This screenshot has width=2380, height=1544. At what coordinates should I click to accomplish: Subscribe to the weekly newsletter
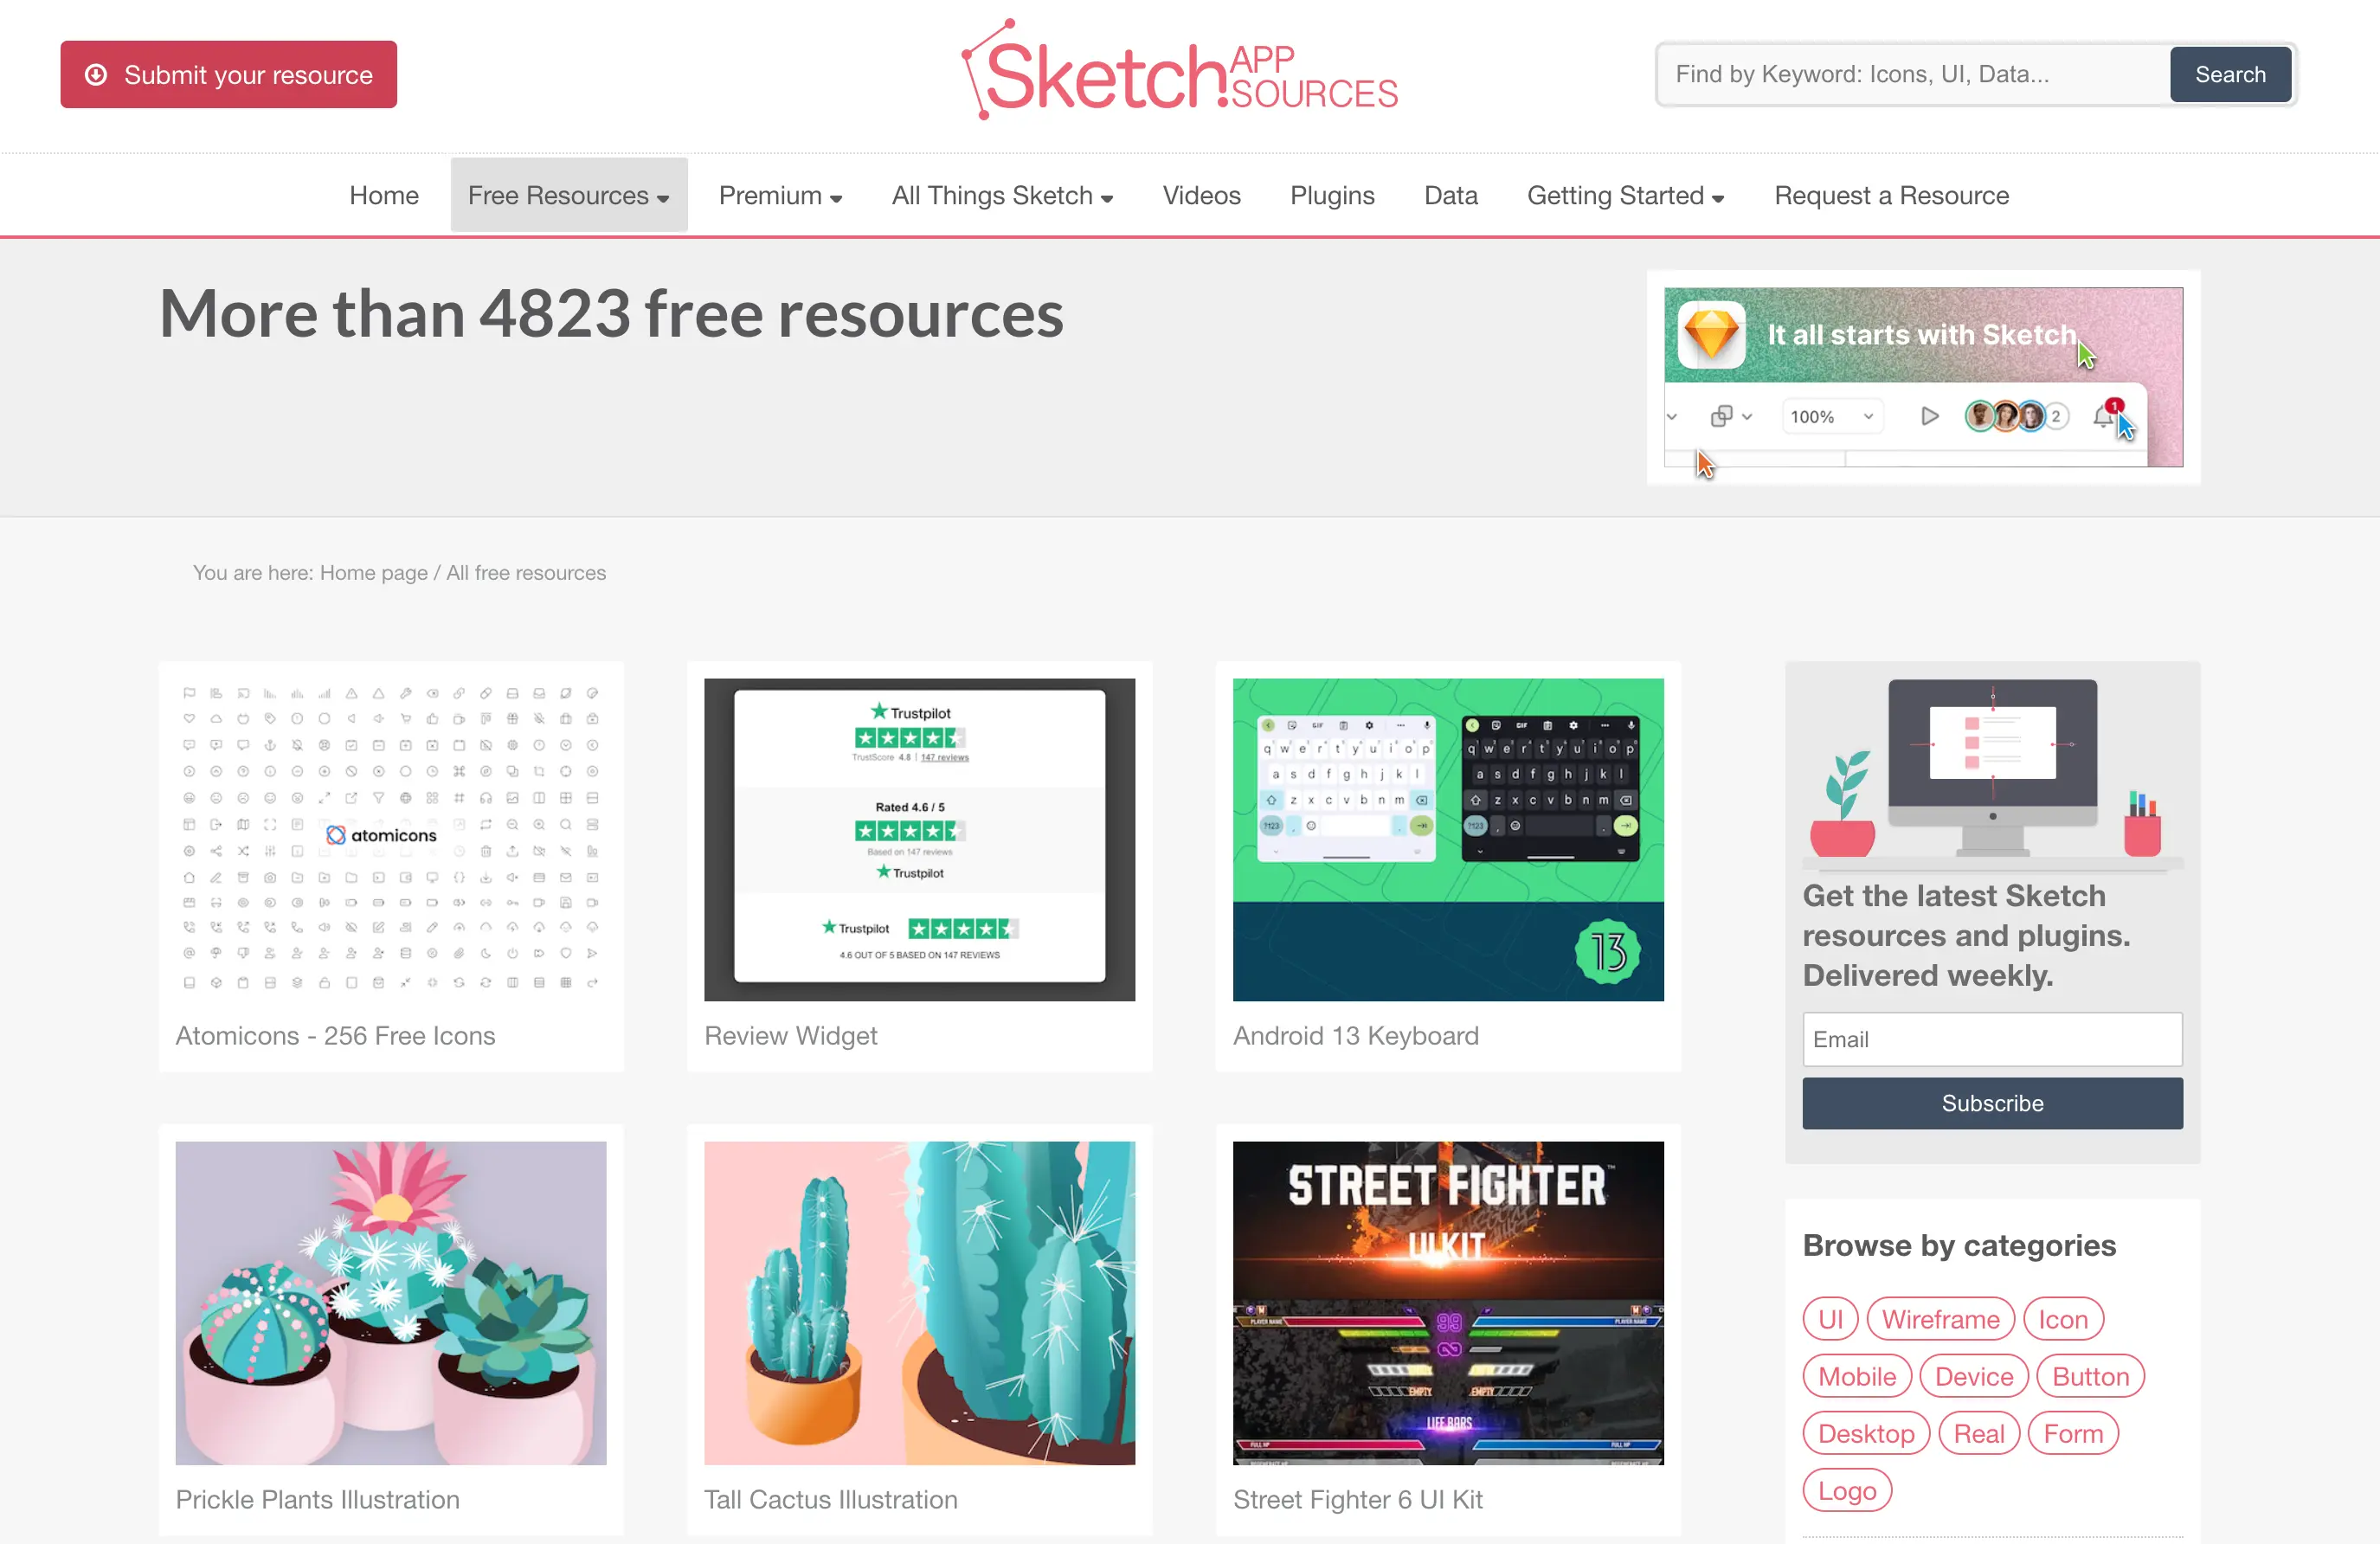click(x=1992, y=1103)
